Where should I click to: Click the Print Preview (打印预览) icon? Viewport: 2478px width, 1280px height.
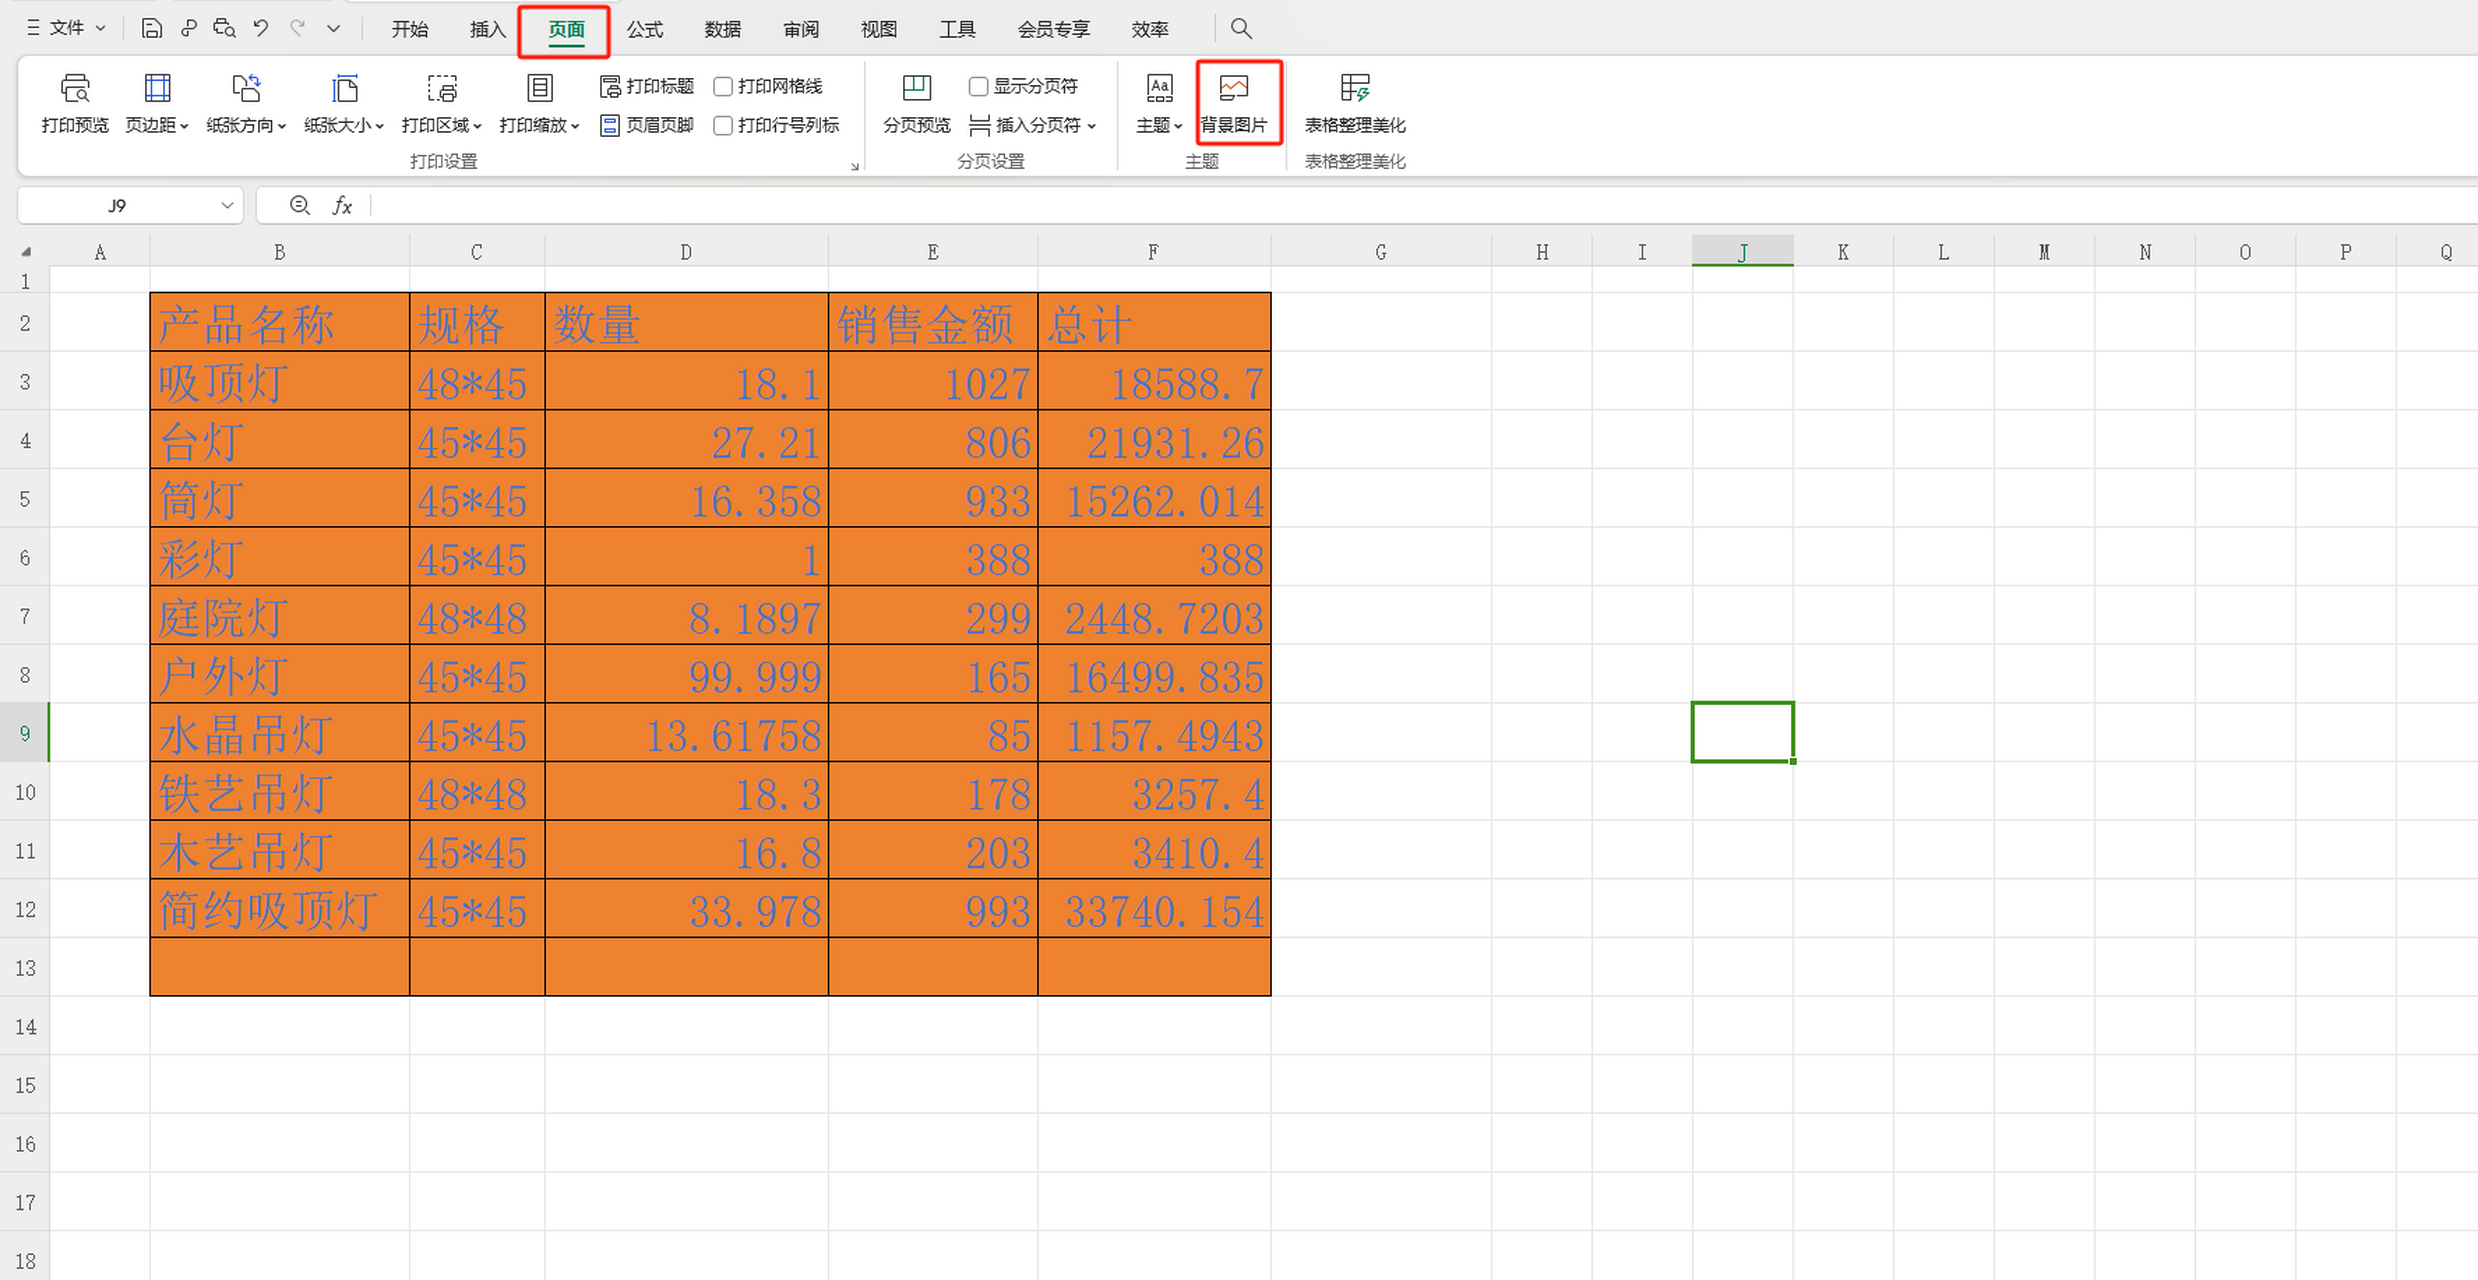coord(75,90)
